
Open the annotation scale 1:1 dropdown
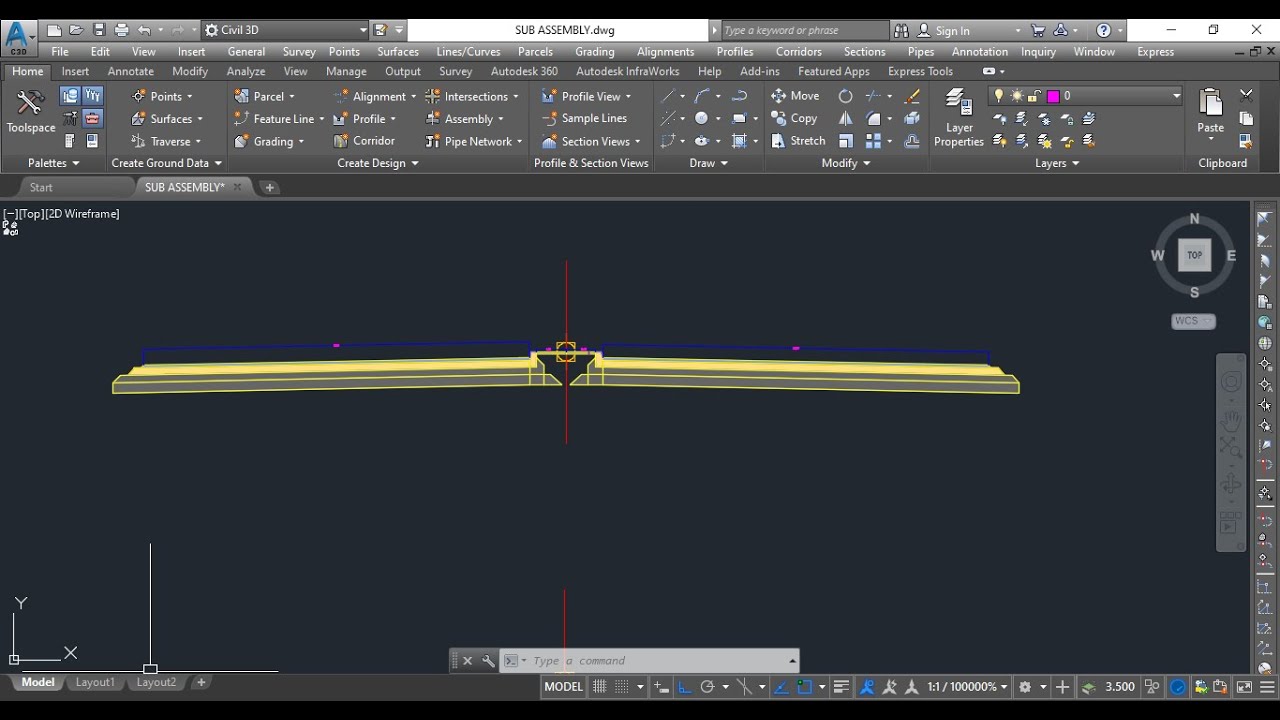(x=966, y=687)
